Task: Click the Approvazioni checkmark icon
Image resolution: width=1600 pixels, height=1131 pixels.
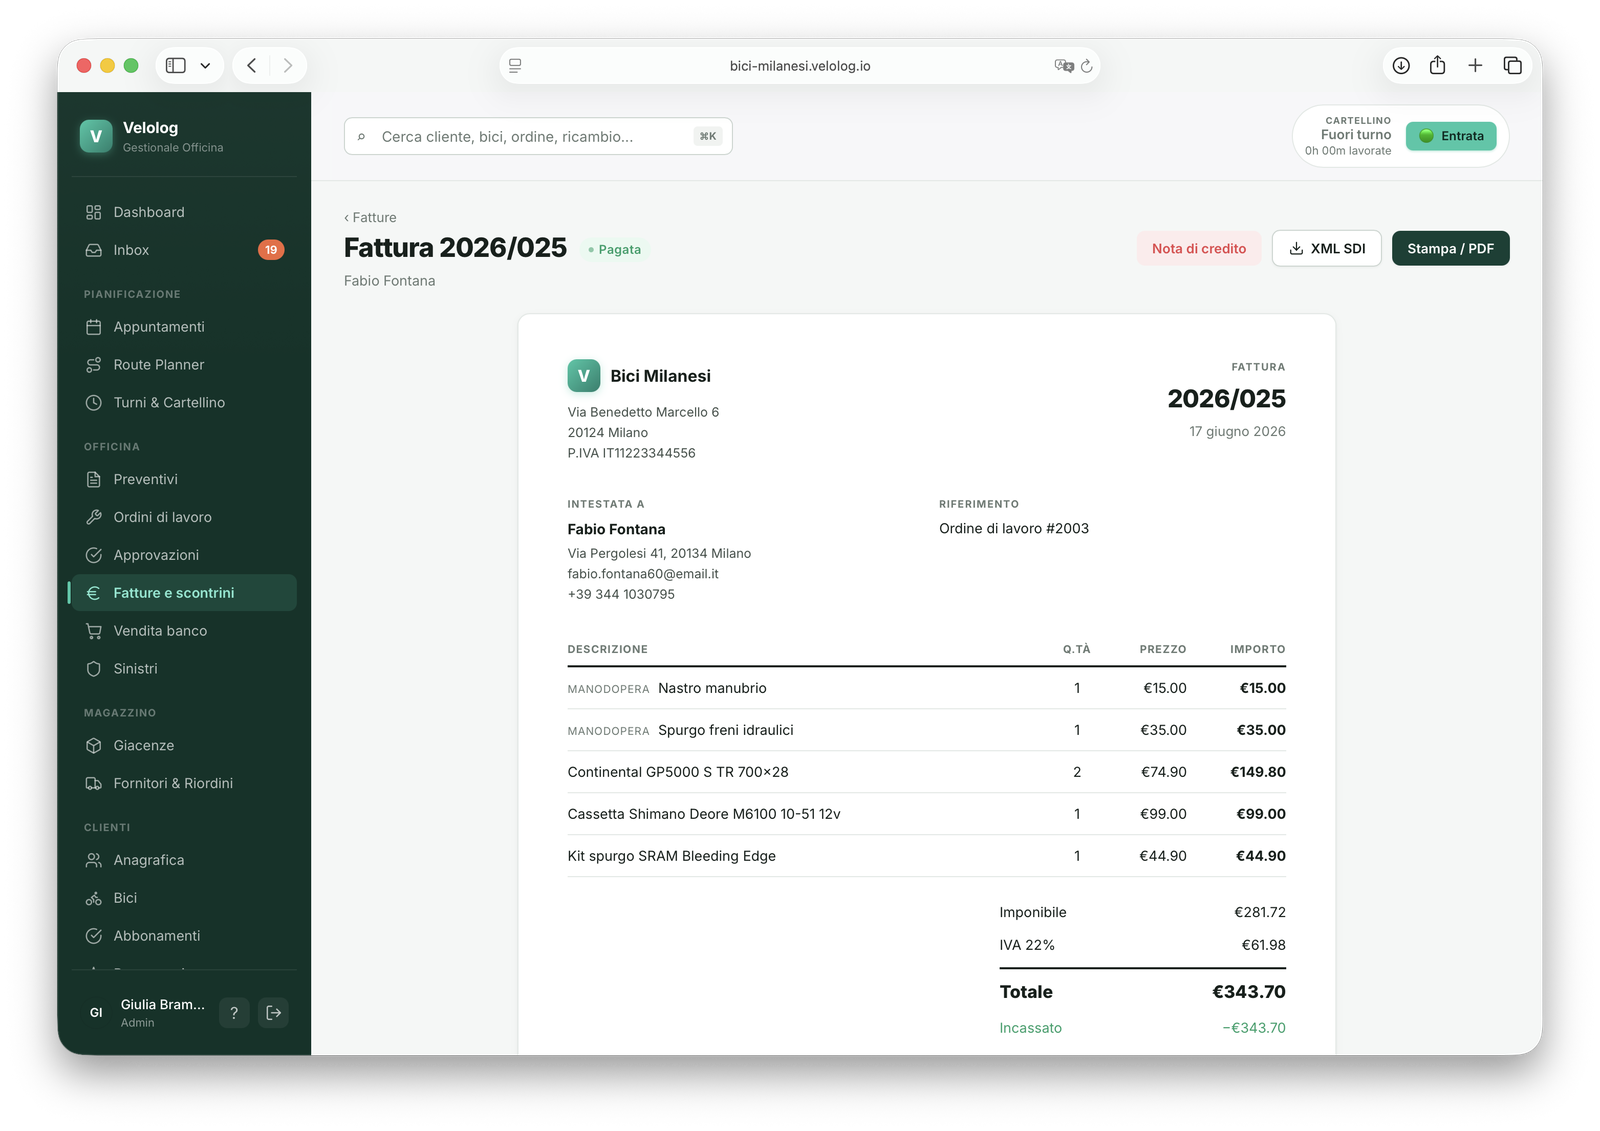Action: [94, 555]
